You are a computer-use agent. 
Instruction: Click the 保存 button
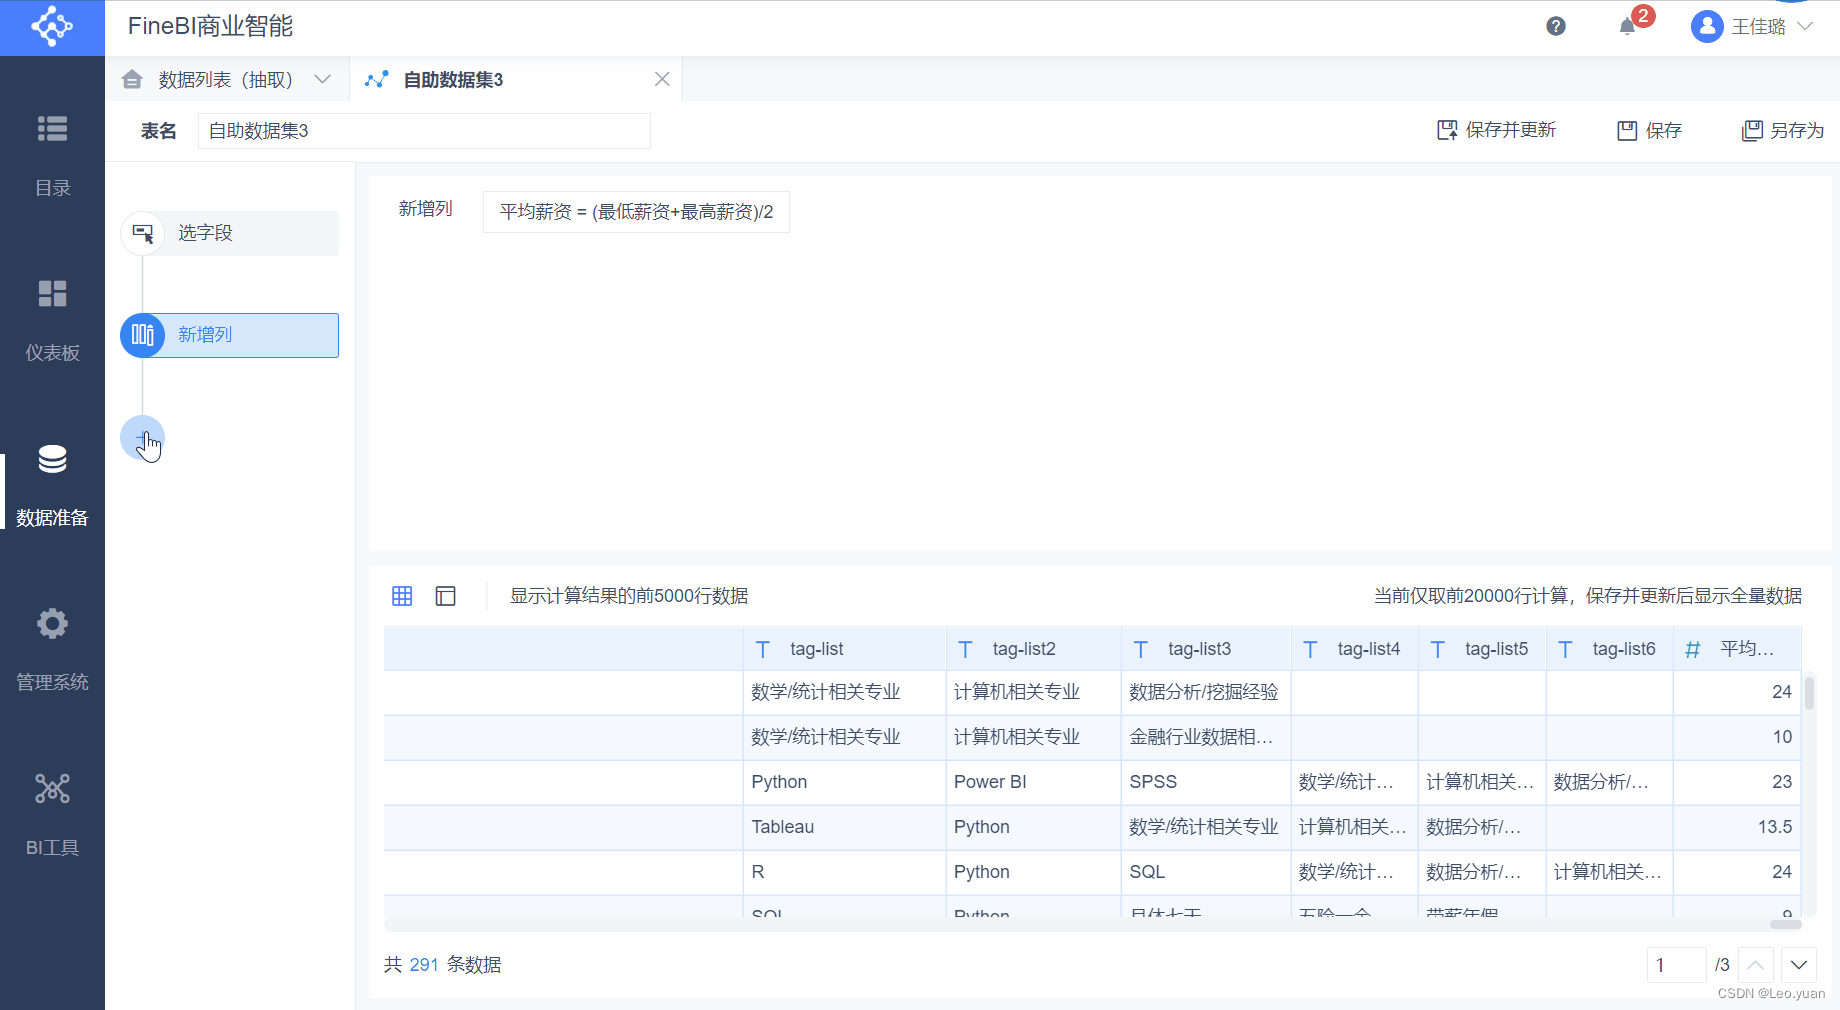coord(1650,130)
